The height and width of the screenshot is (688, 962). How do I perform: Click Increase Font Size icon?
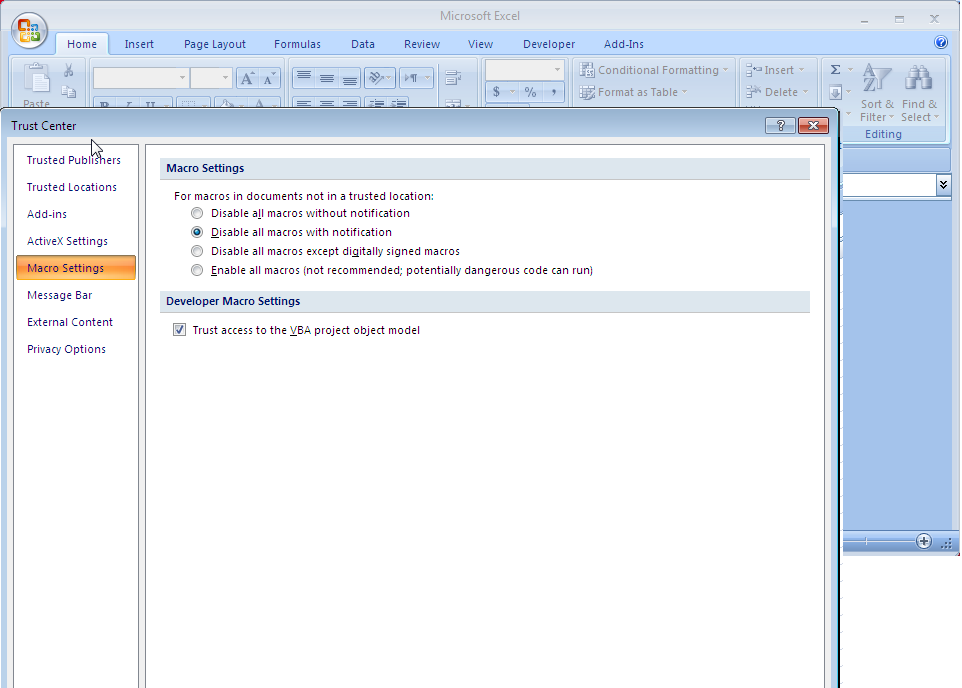247,78
